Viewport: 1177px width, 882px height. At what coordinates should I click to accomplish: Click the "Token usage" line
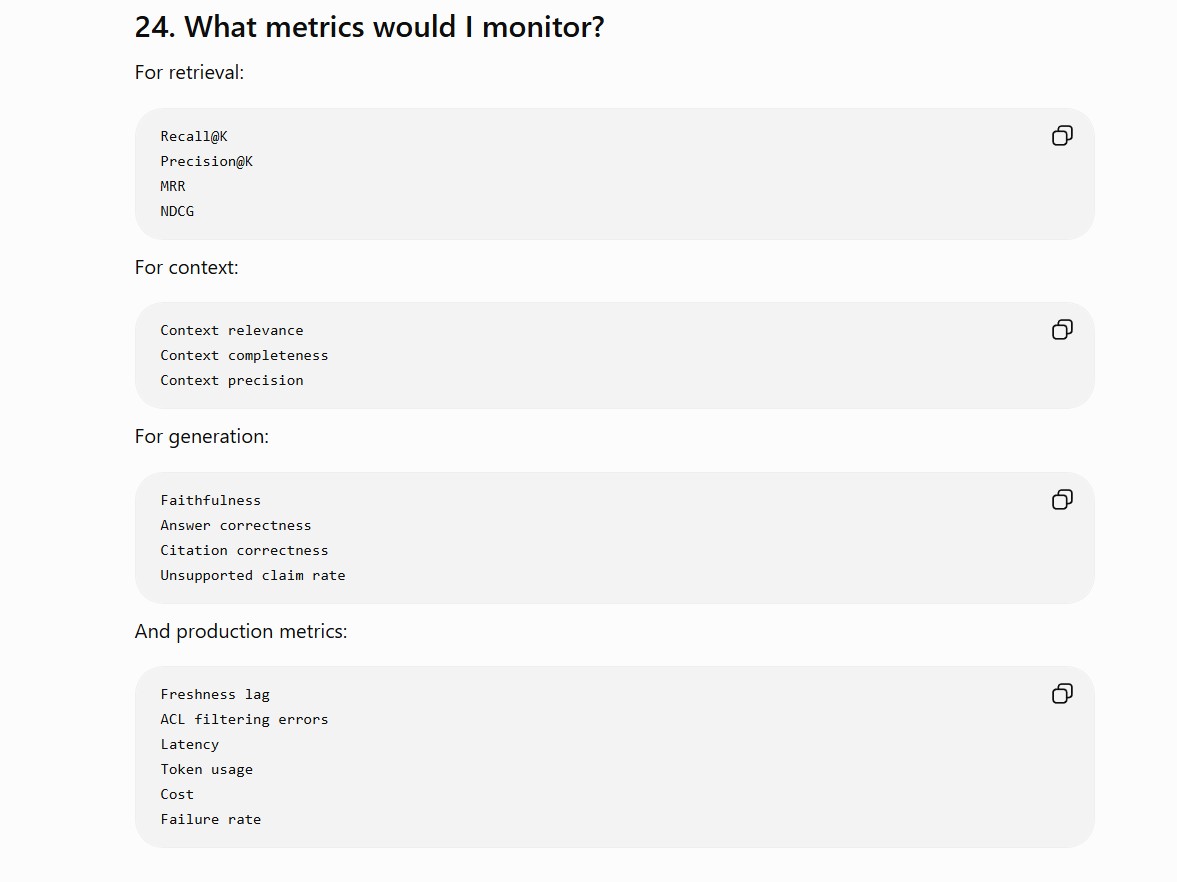(x=206, y=769)
